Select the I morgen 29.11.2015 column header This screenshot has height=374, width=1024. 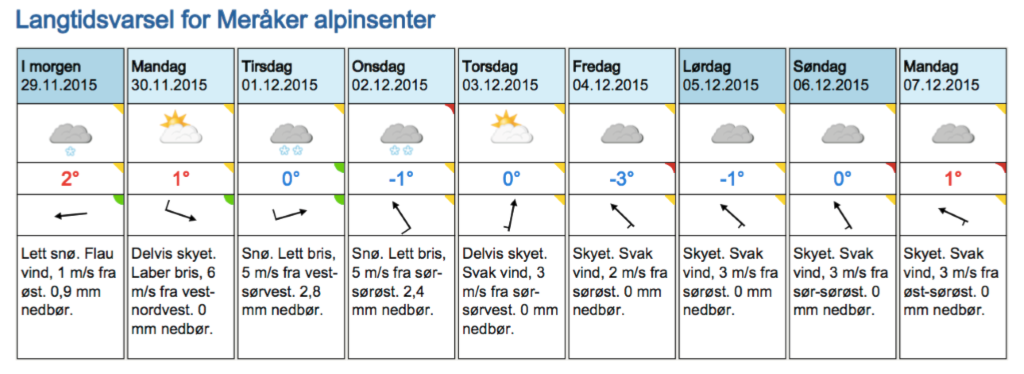[71, 75]
